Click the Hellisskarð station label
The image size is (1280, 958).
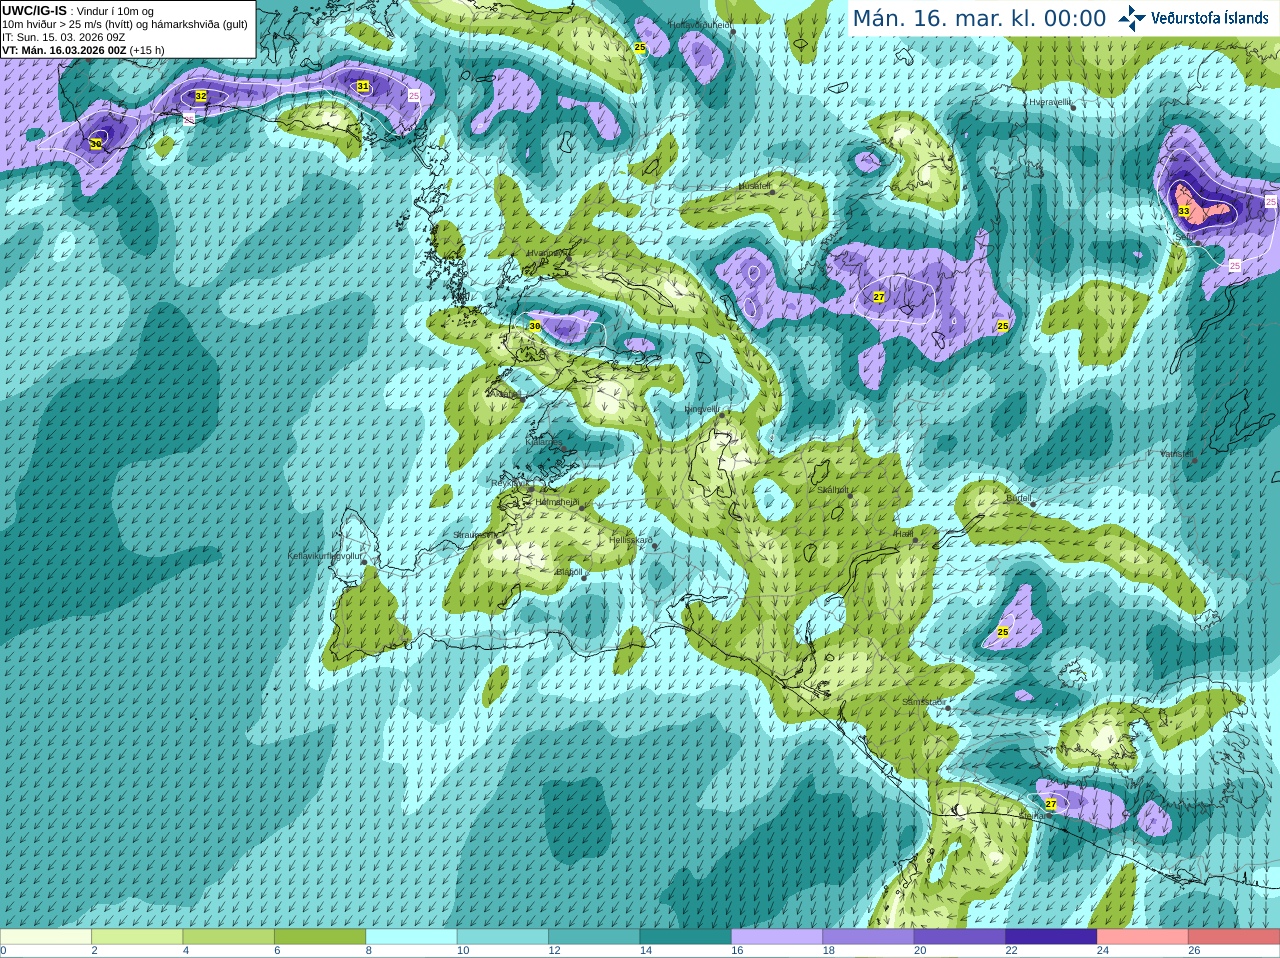(631, 540)
